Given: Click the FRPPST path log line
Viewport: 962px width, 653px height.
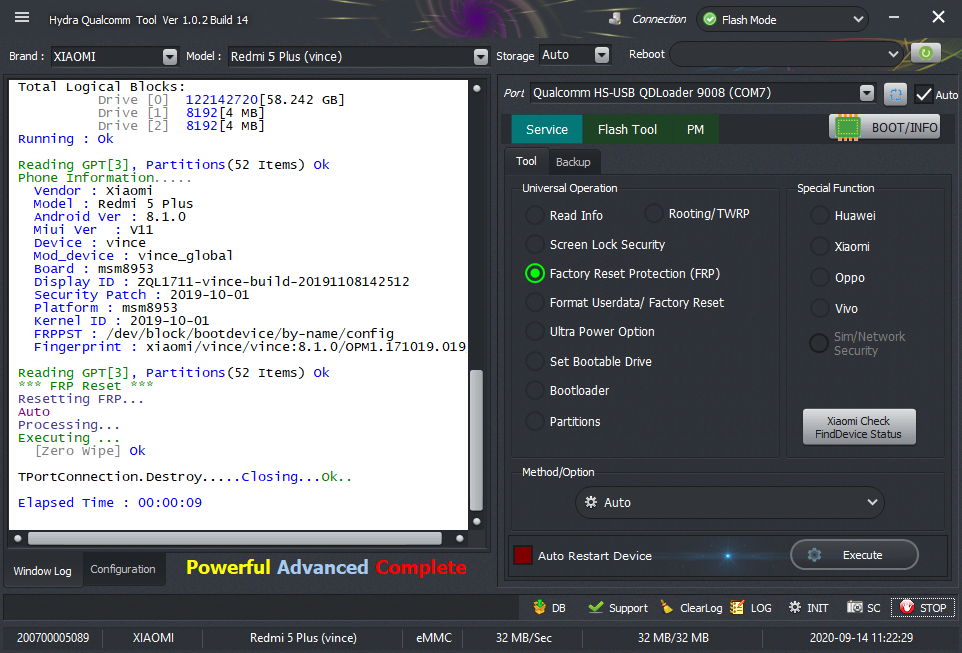Looking at the screenshot, I should point(214,334).
